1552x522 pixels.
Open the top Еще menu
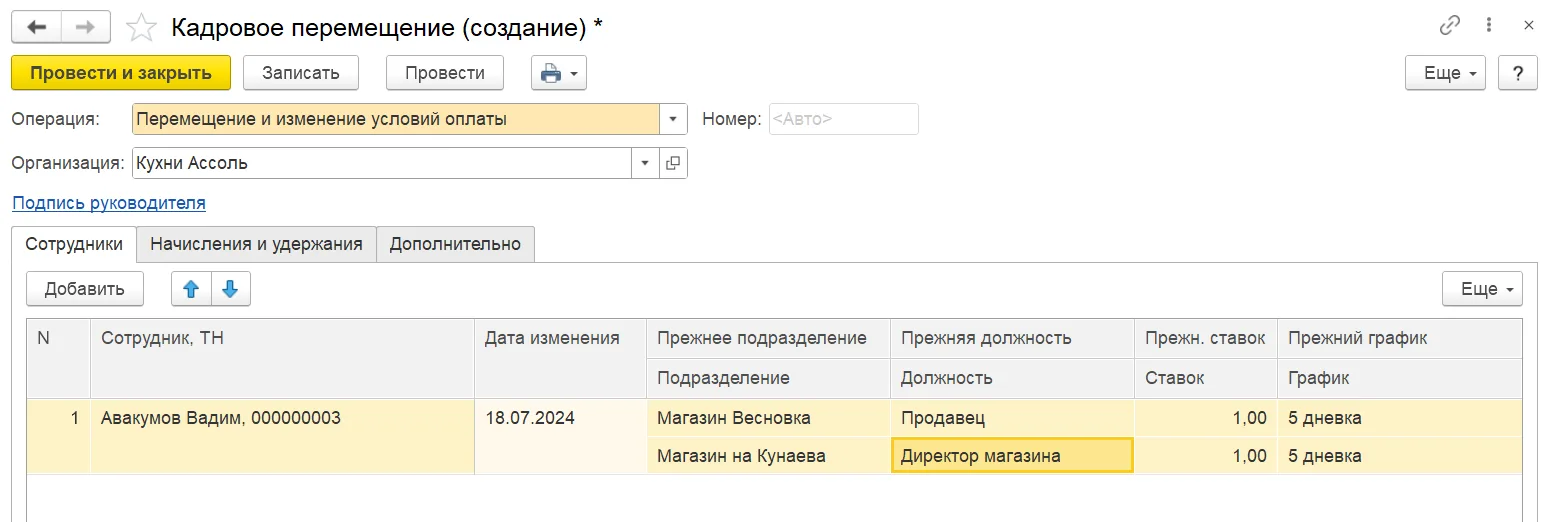(1446, 73)
